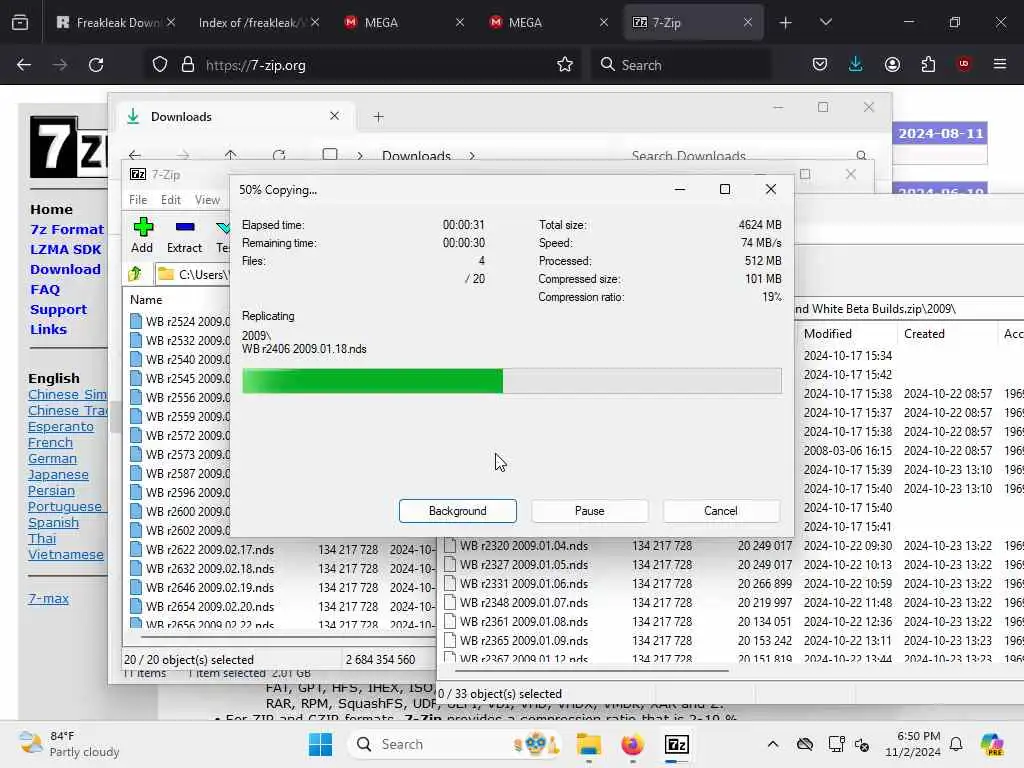Open the 7z Format link
This screenshot has width=1024, height=768.
67,230
